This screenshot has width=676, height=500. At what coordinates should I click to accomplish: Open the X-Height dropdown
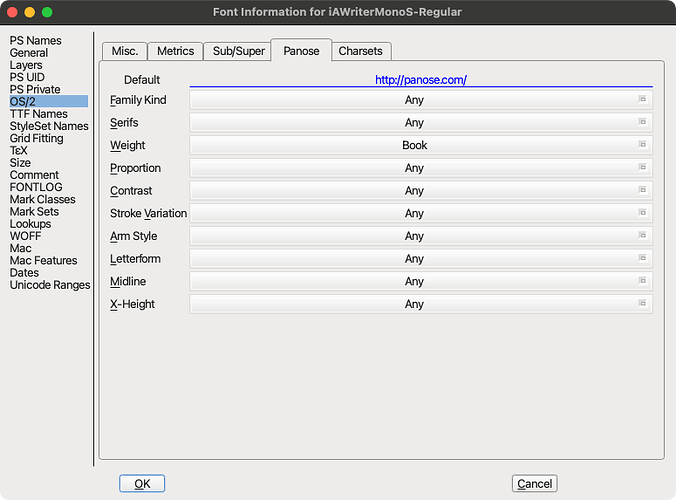tap(421, 304)
